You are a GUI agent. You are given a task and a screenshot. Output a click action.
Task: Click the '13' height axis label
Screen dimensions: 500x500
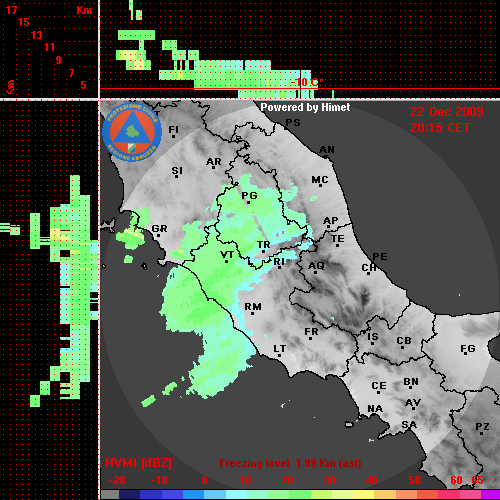[37, 35]
